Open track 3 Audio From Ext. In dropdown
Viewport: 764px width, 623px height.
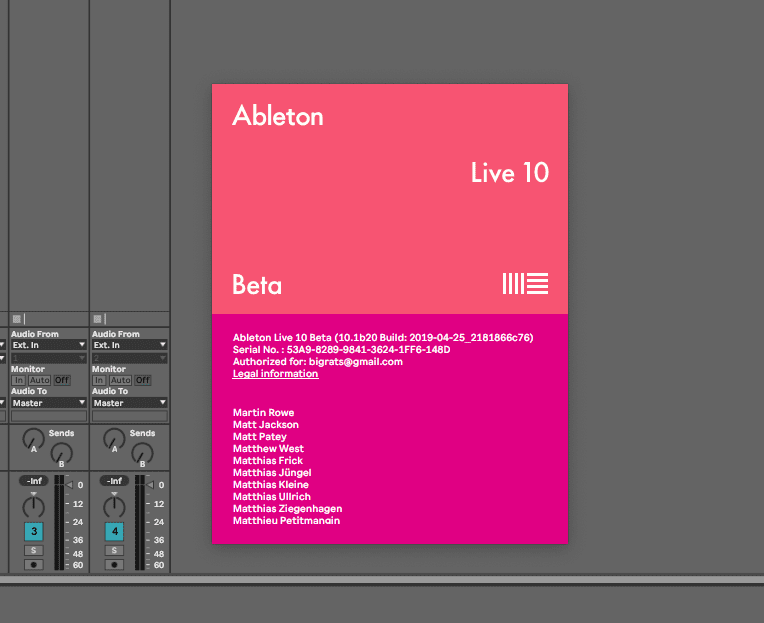[x=49, y=345]
